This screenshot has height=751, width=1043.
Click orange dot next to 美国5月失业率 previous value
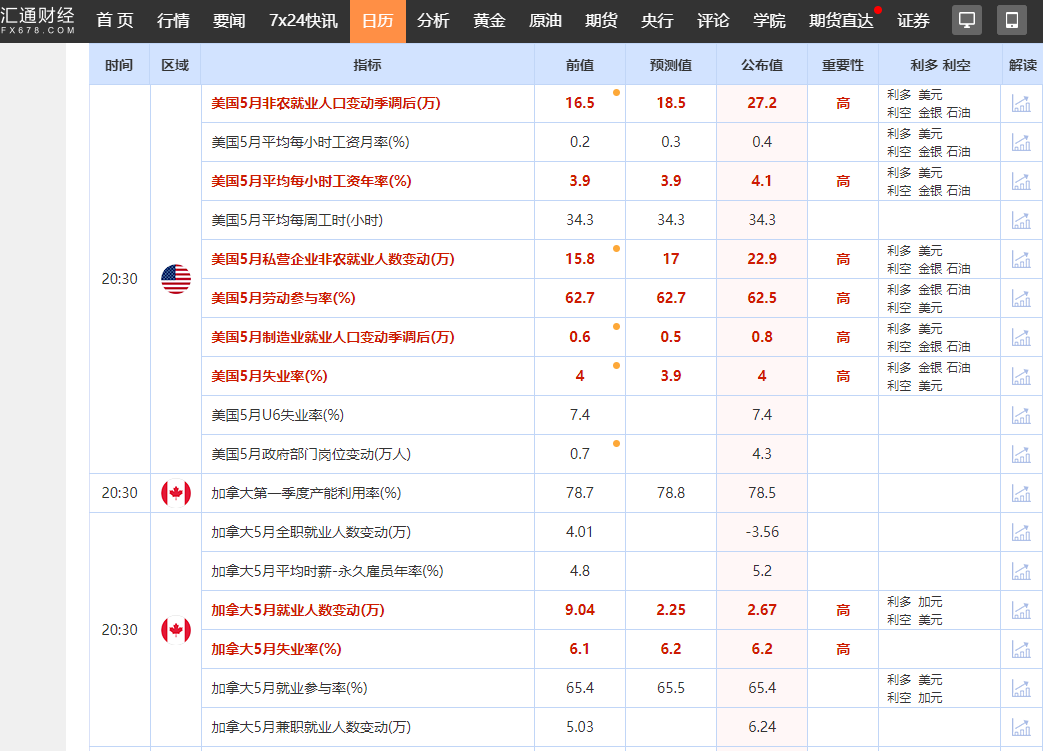click(616, 365)
